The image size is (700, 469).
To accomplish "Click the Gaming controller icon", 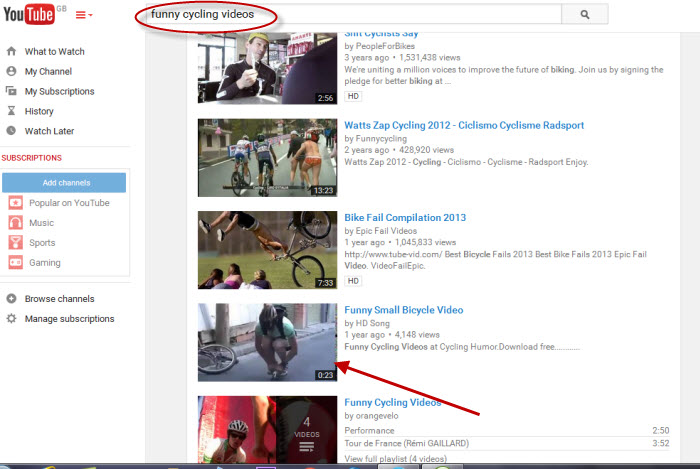I will click(x=16, y=262).
